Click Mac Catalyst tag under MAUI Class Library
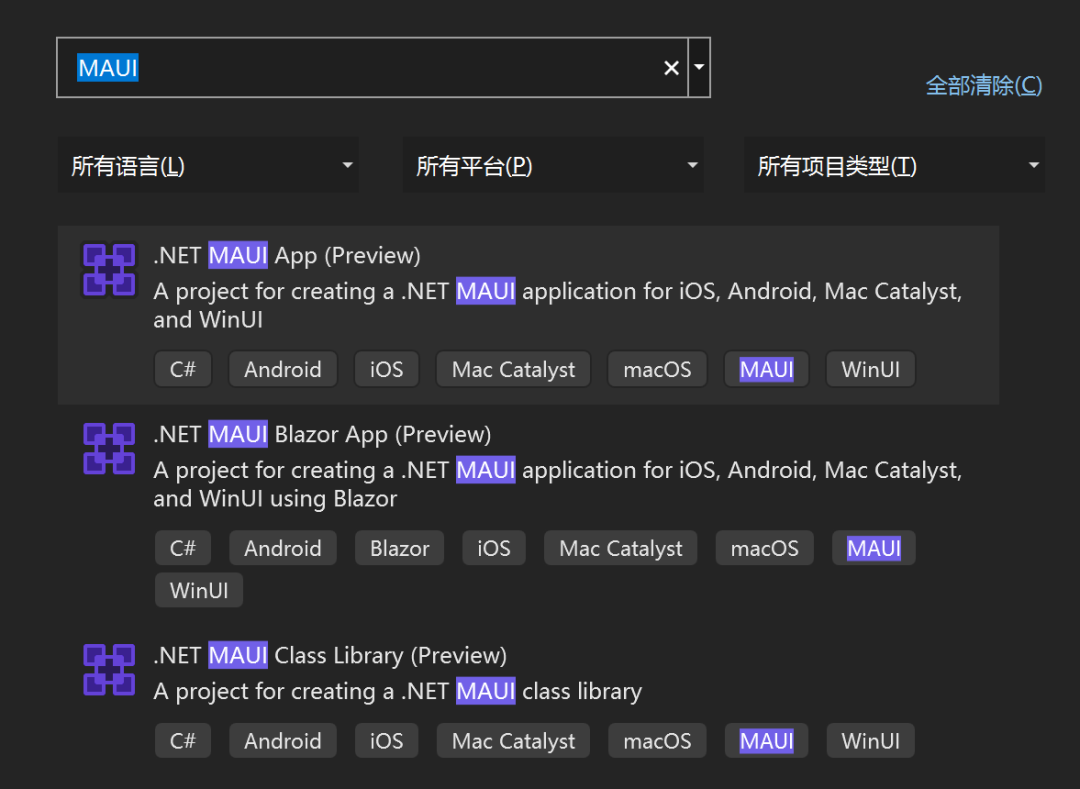 tap(513, 741)
